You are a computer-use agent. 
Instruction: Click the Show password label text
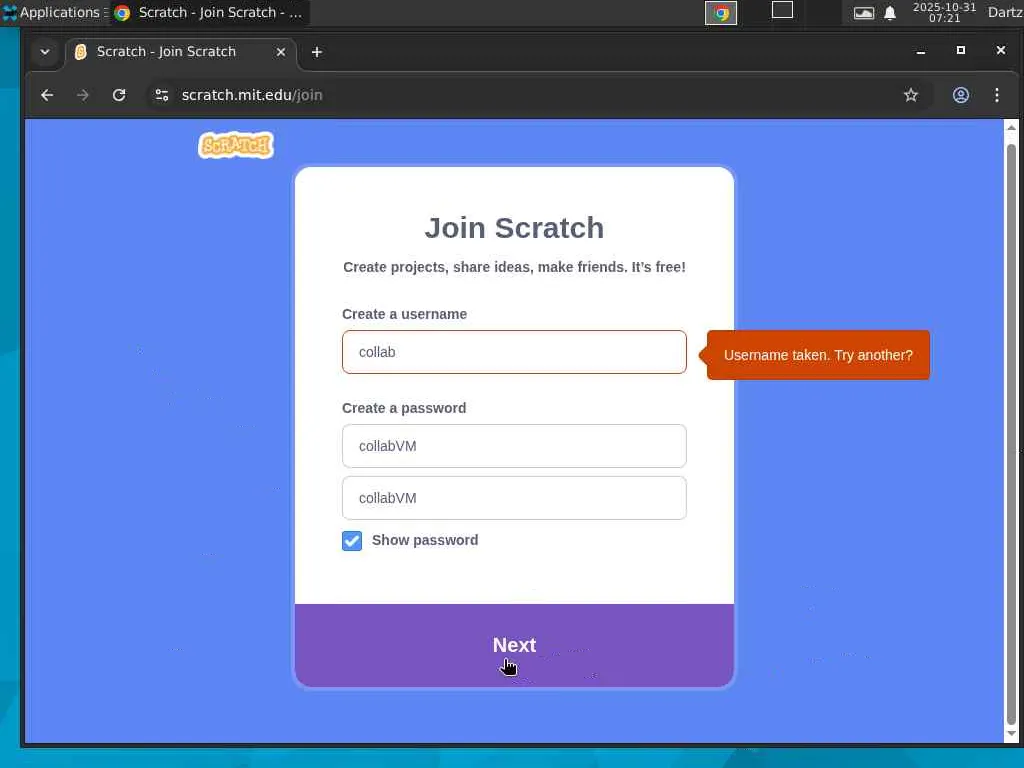tap(425, 540)
